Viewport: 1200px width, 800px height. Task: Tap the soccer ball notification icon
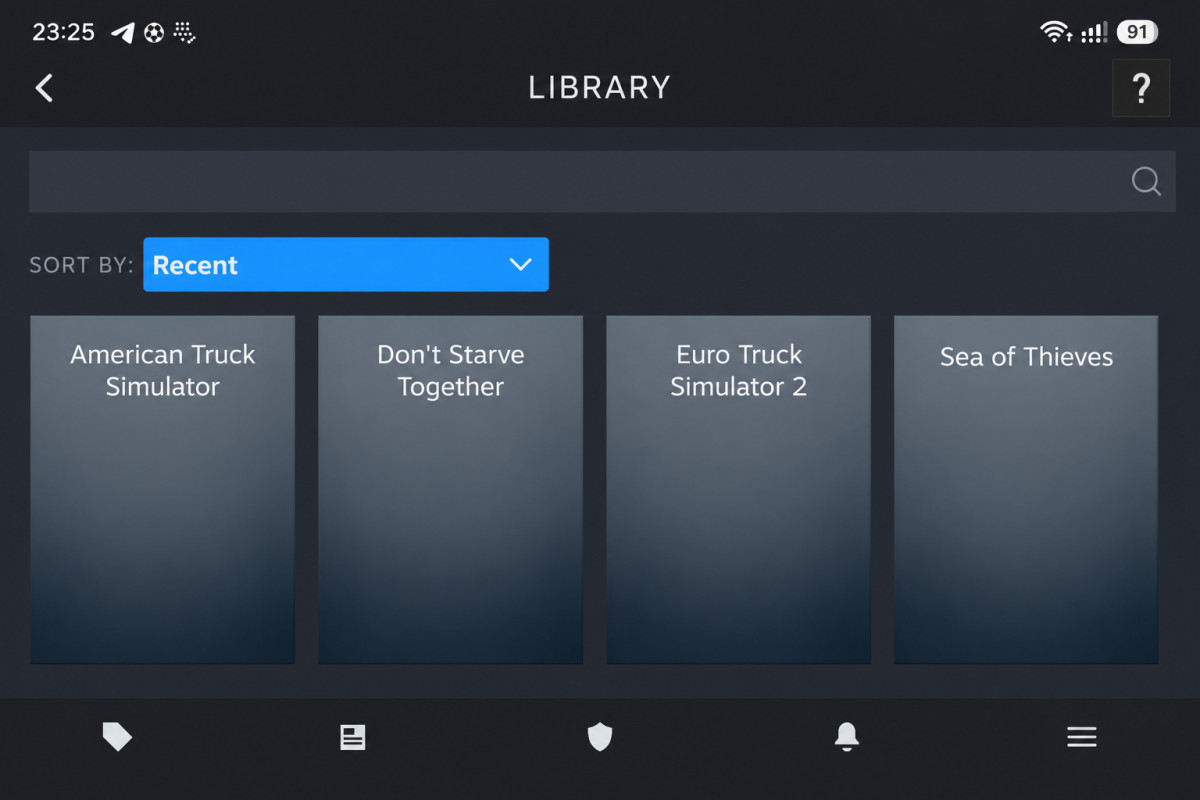(x=153, y=33)
